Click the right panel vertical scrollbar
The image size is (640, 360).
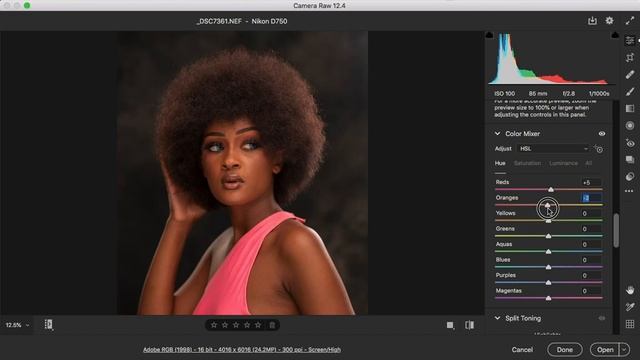[x=616, y=231]
